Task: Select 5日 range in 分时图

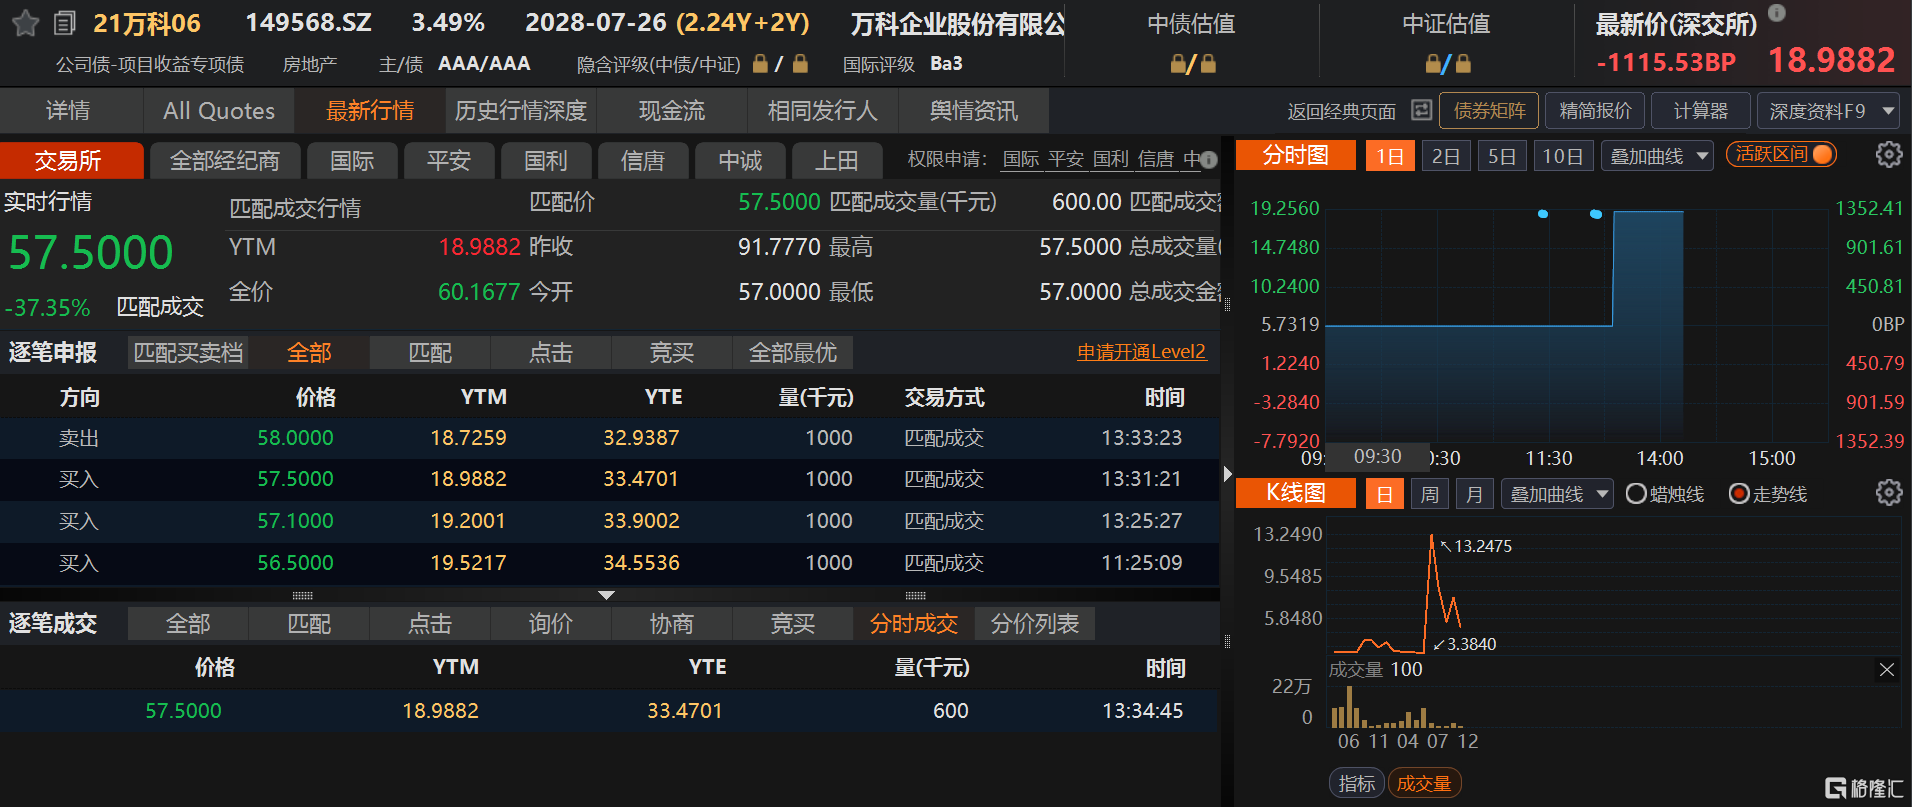Action: (x=1502, y=157)
